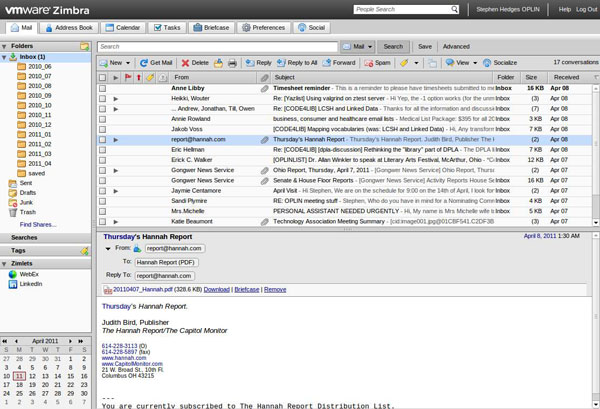Expand the View dropdown menu

tap(475, 62)
